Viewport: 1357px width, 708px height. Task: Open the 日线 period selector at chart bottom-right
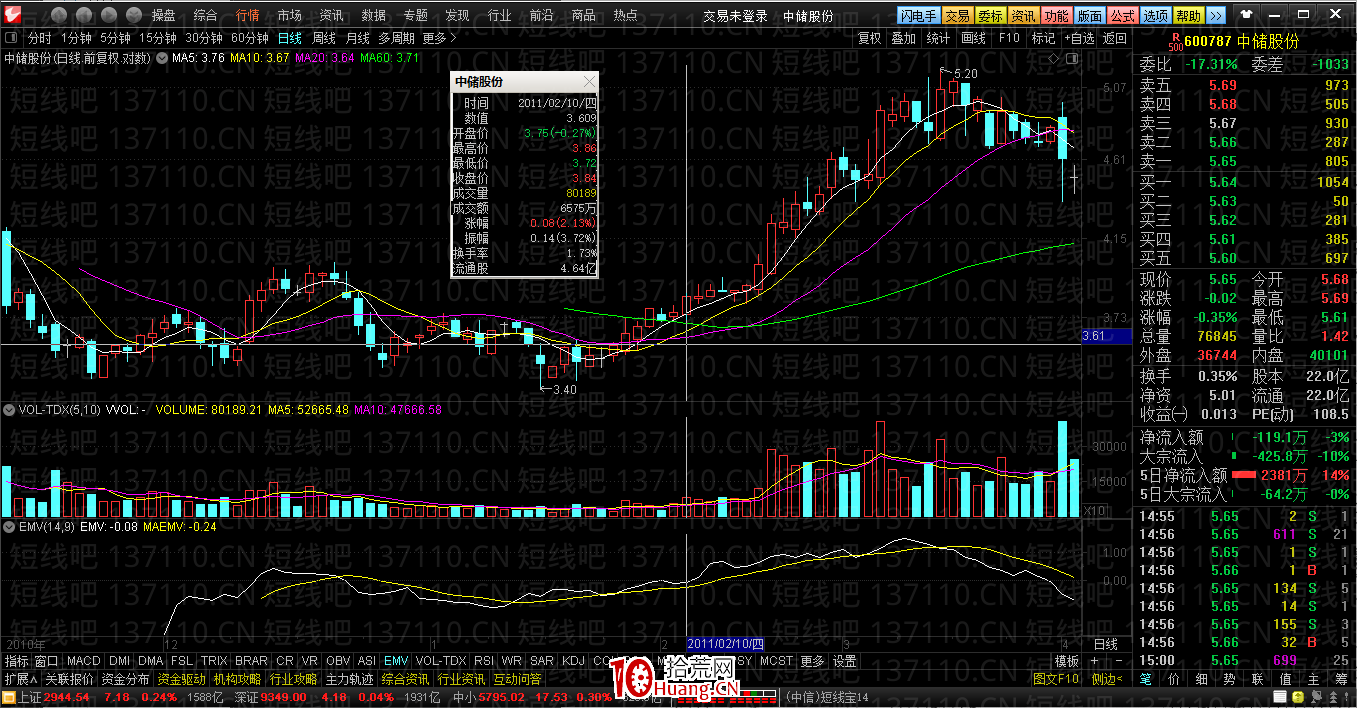pyautogui.click(x=1105, y=644)
